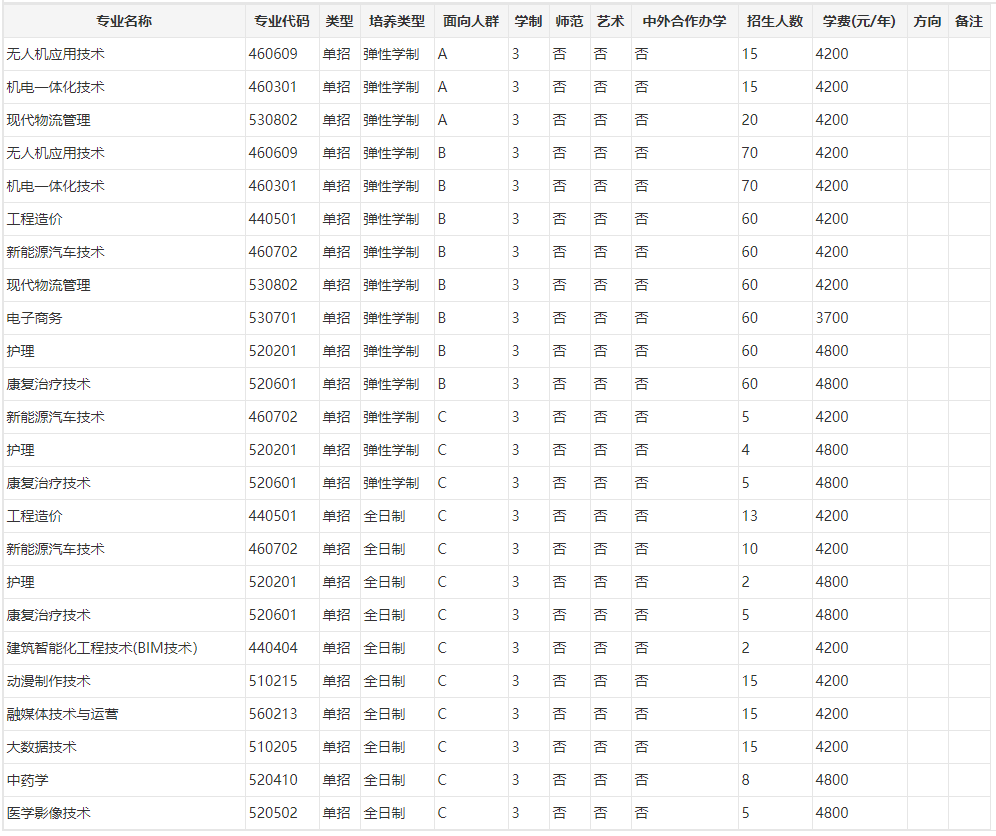Select major code 560213
The width and height of the screenshot is (996, 836).
(273, 714)
